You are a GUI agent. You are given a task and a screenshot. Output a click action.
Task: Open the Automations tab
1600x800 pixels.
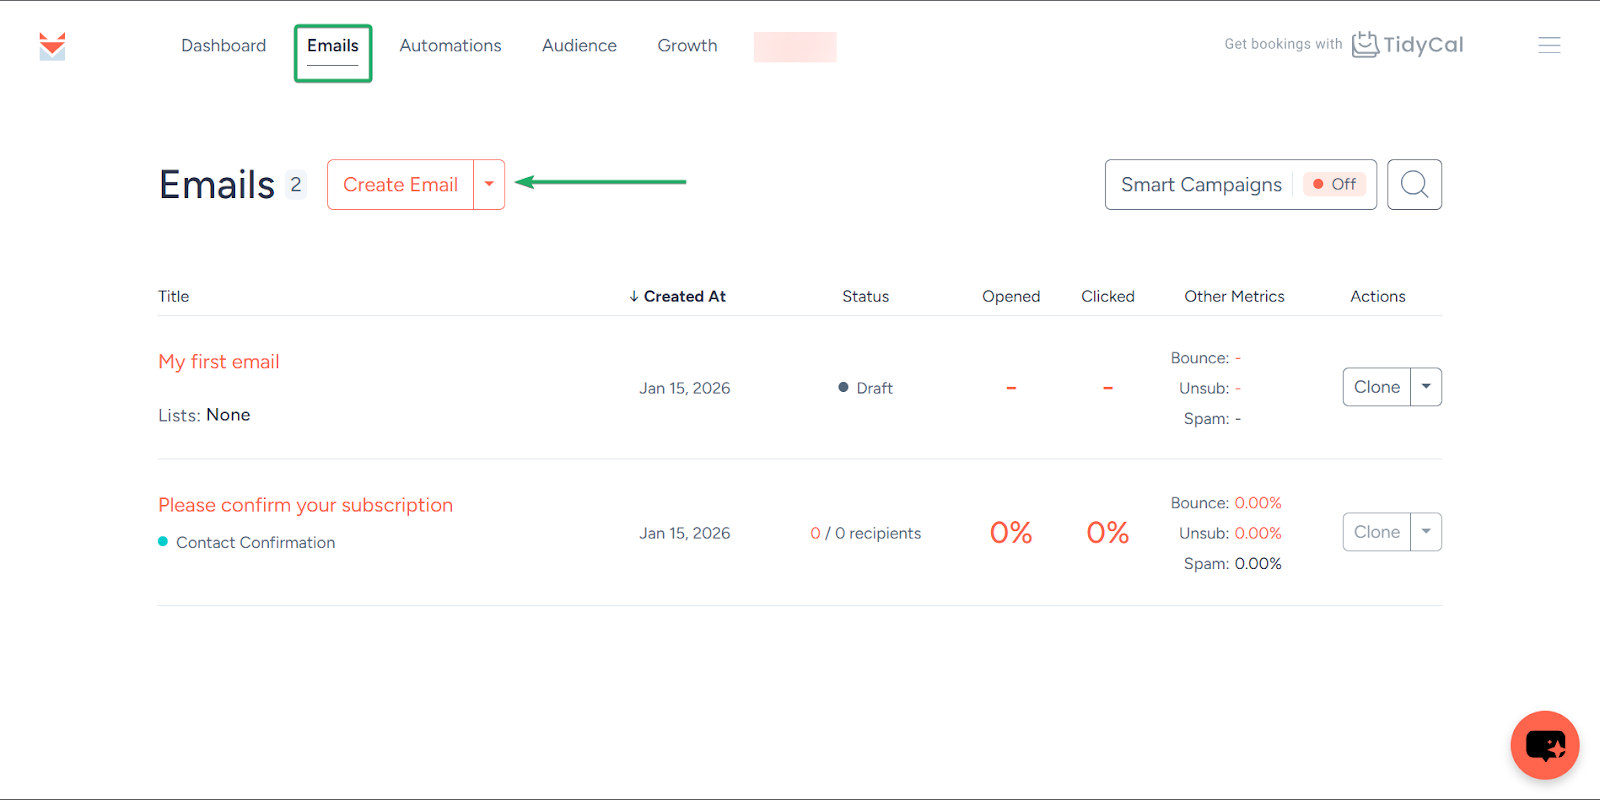[450, 45]
